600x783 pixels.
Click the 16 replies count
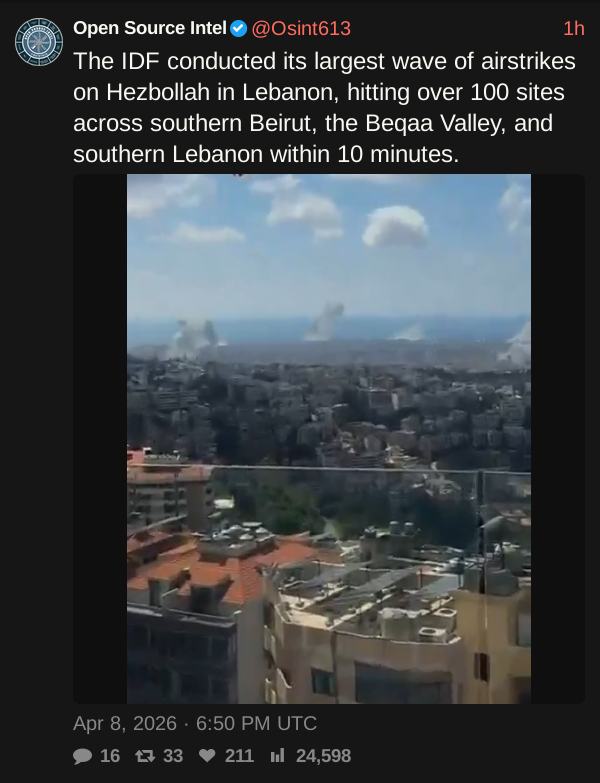(110, 756)
